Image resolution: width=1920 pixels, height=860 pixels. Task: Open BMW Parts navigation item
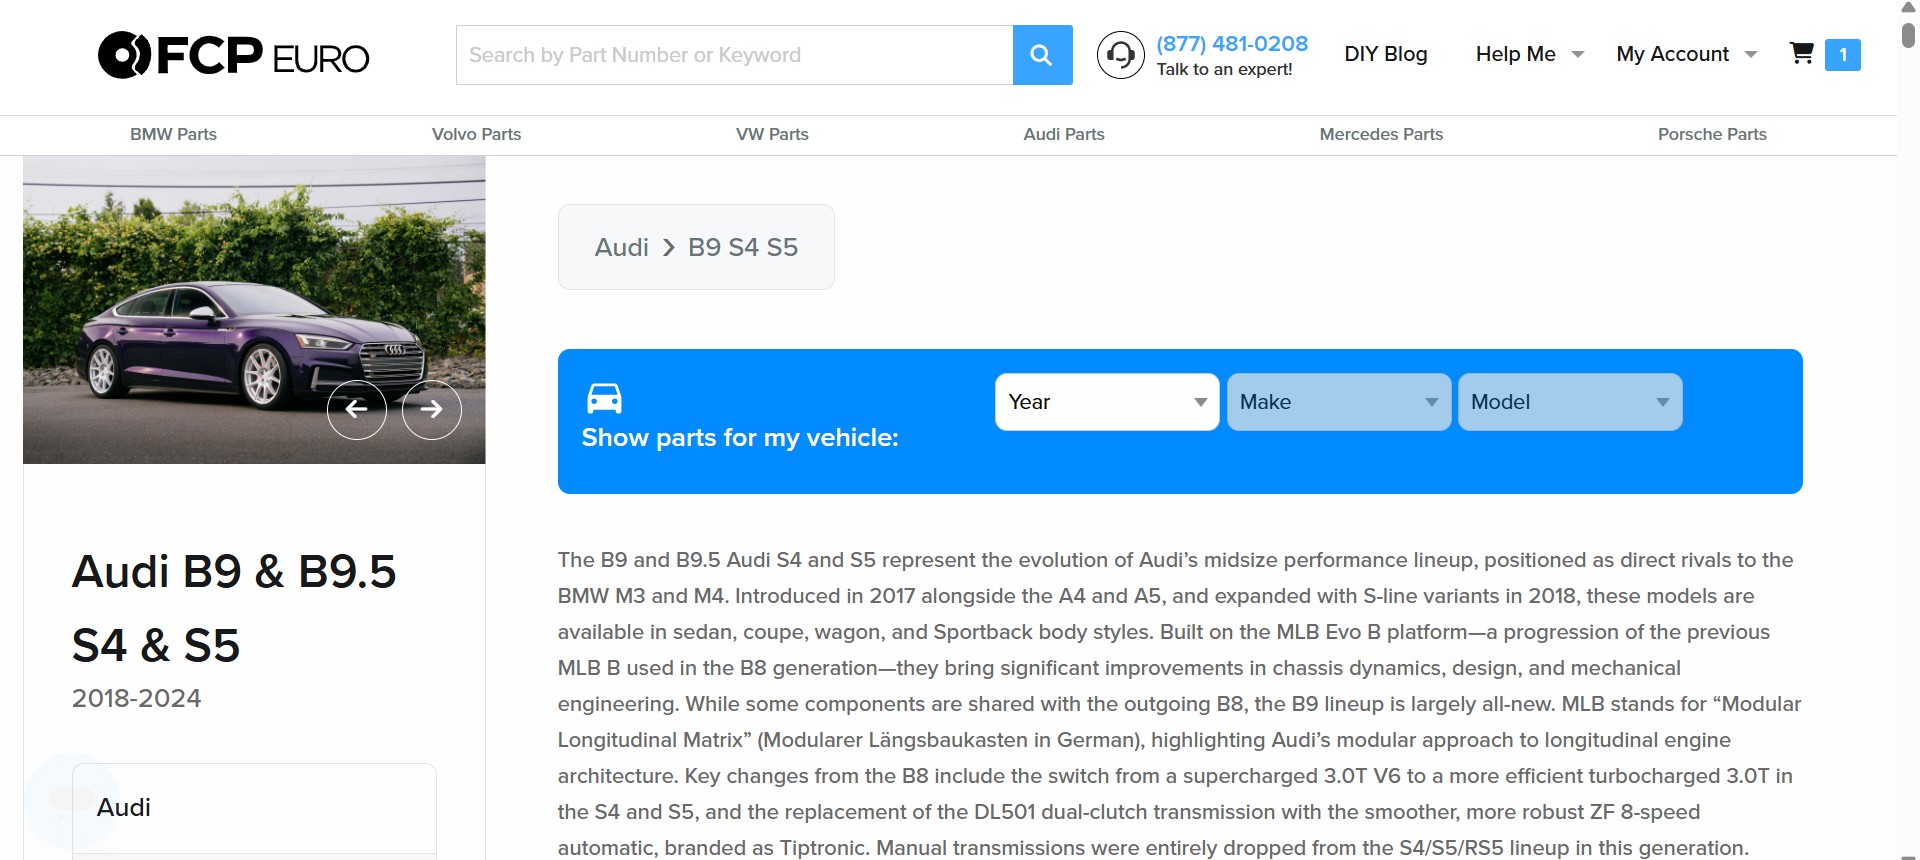tap(173, 134)
